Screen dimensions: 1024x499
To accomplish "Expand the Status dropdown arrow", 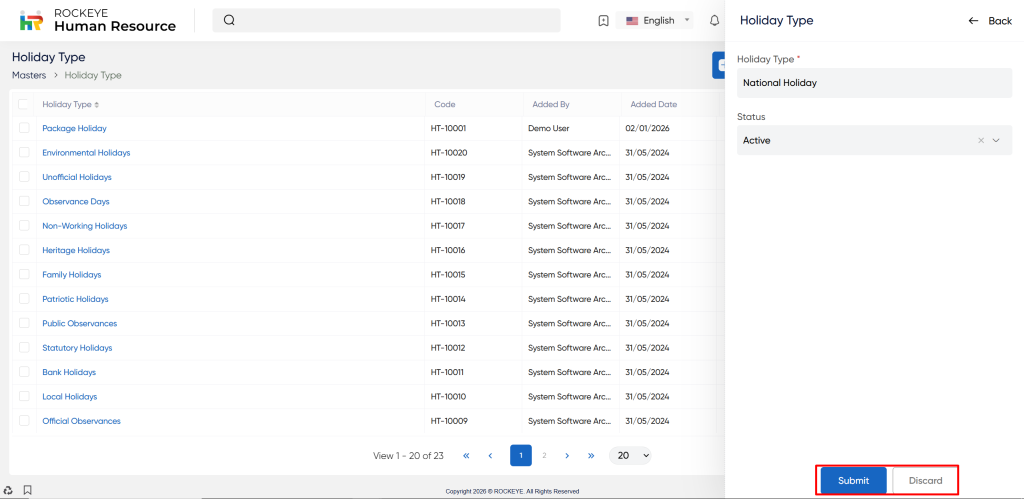I will tap(996, 141).
